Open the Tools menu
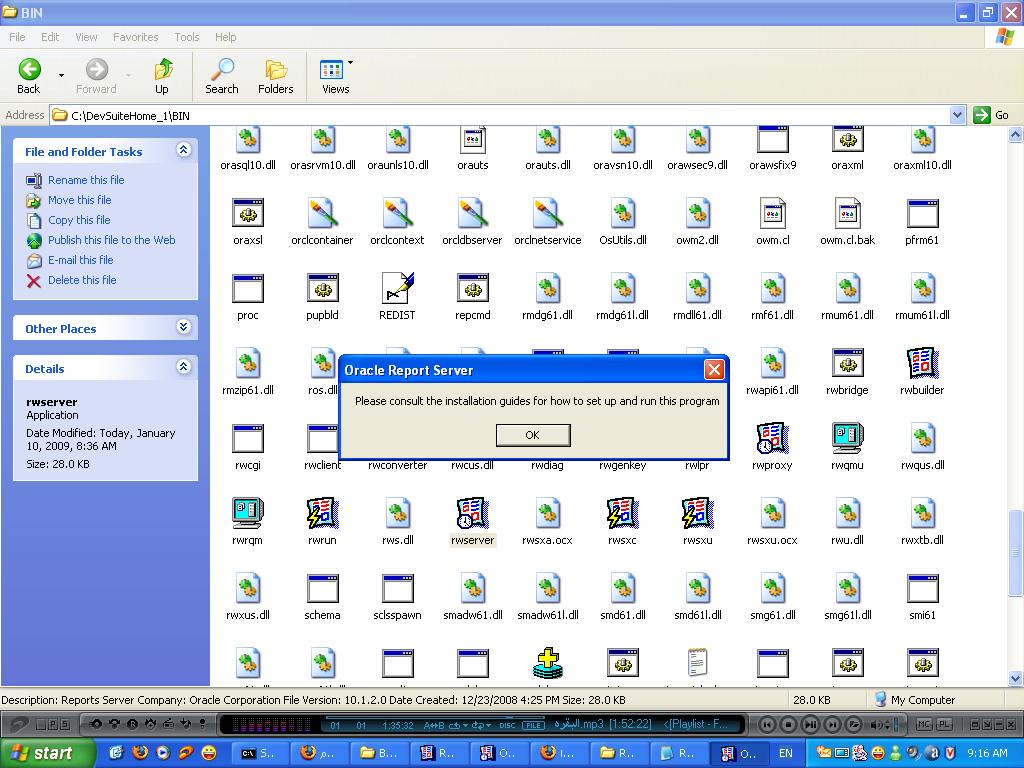Screen dimensions: 1024x768 point(187,37)
